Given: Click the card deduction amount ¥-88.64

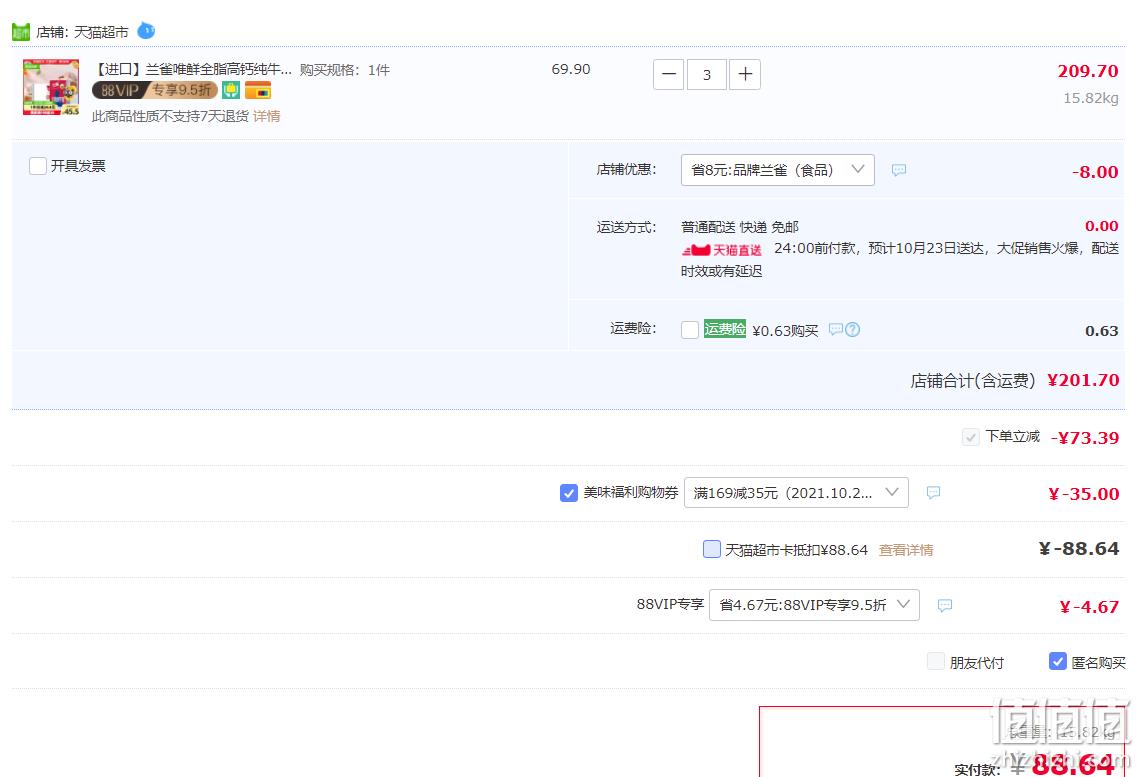Looking at the screenshot, I should pos(1079,549).
